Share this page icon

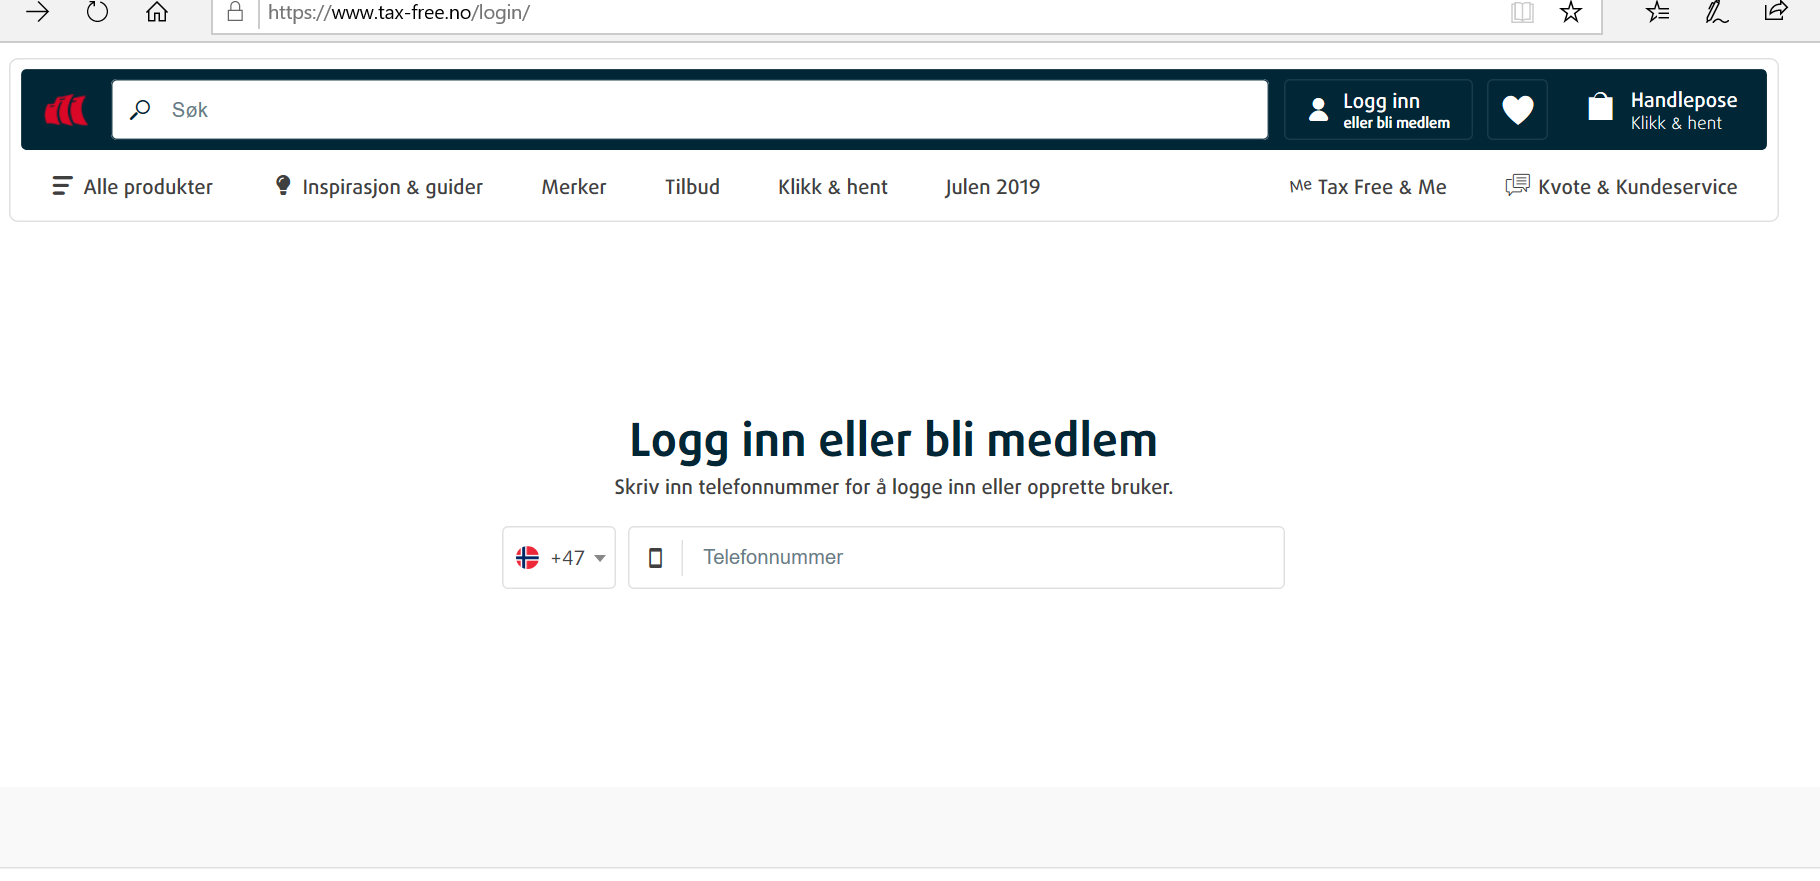click(1776, 13)
